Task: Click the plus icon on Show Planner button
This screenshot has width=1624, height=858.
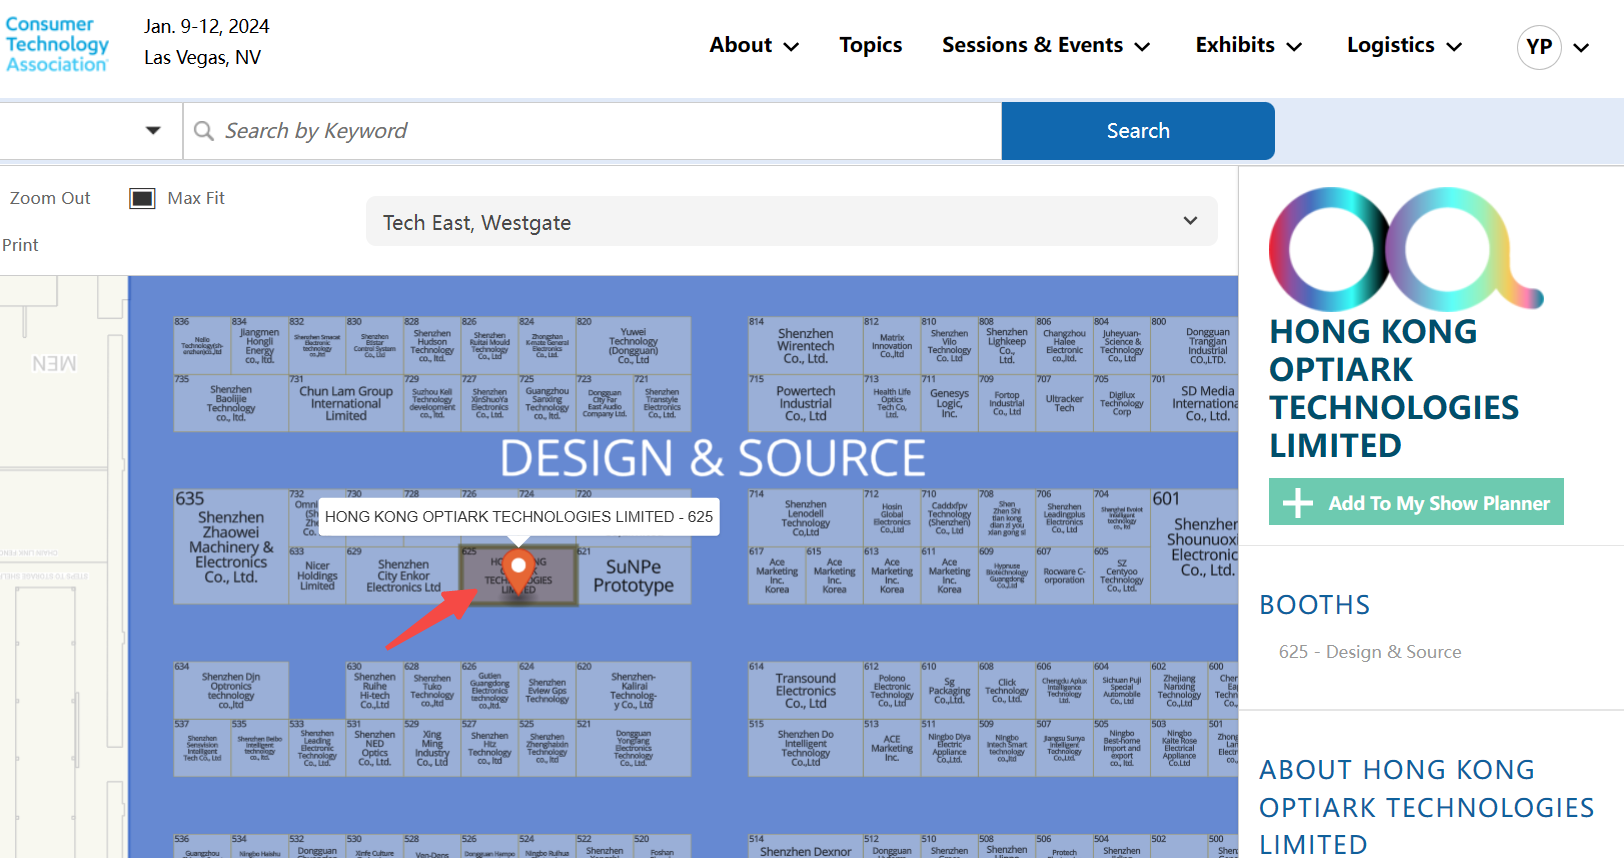Action: pyautogui.click(x=1298, y=503)
